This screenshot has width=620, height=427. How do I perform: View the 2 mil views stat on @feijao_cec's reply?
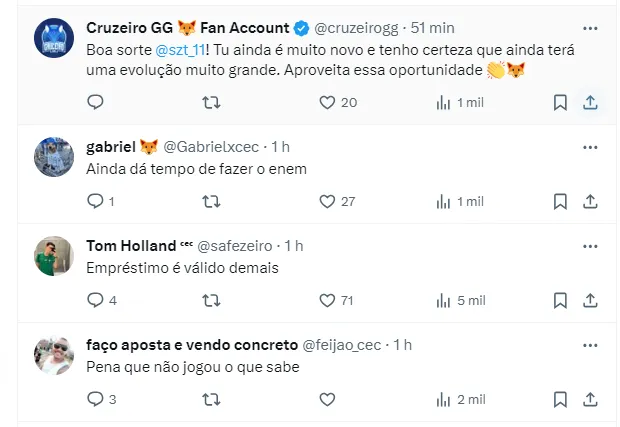(x=461, y=400)
